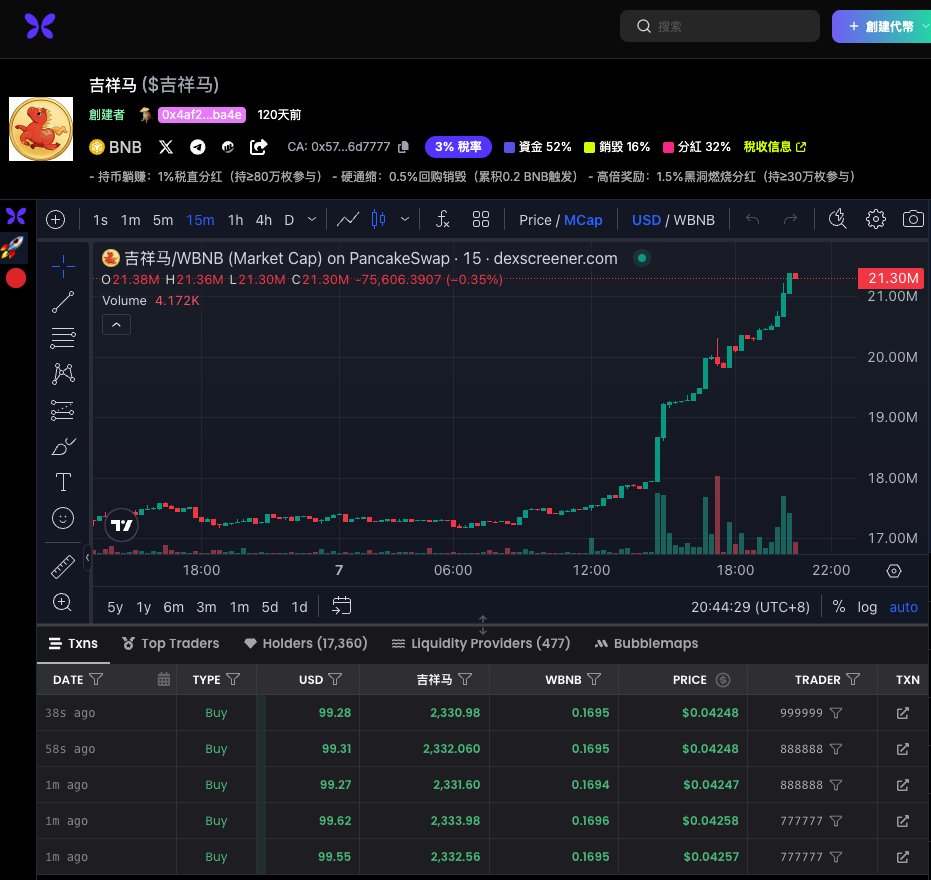
Task: Select the ruler measure tool
Action: [63, 566]
